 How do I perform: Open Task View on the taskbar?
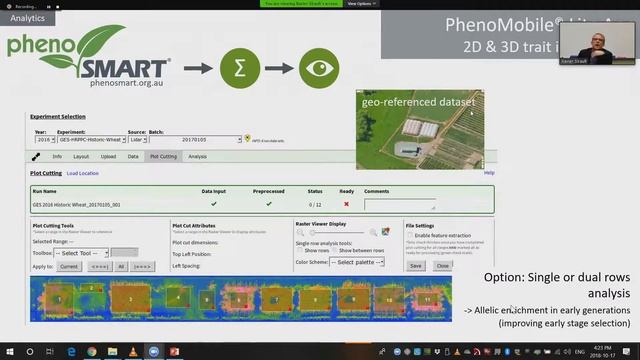point(50,351)
